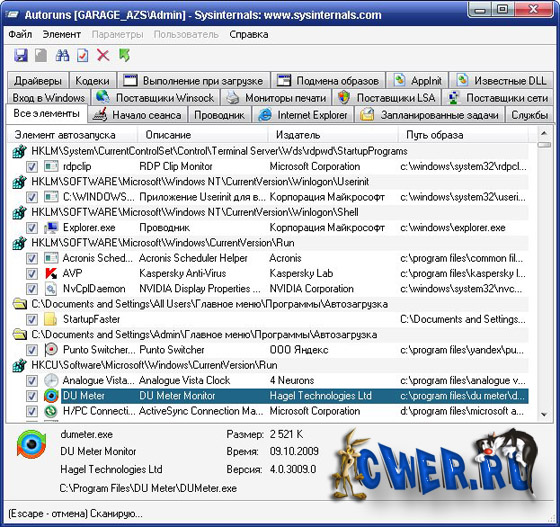Viewport: 560px width, 527px height.
Task: Open the Файл menu
Action: click(x=20, y=34)
